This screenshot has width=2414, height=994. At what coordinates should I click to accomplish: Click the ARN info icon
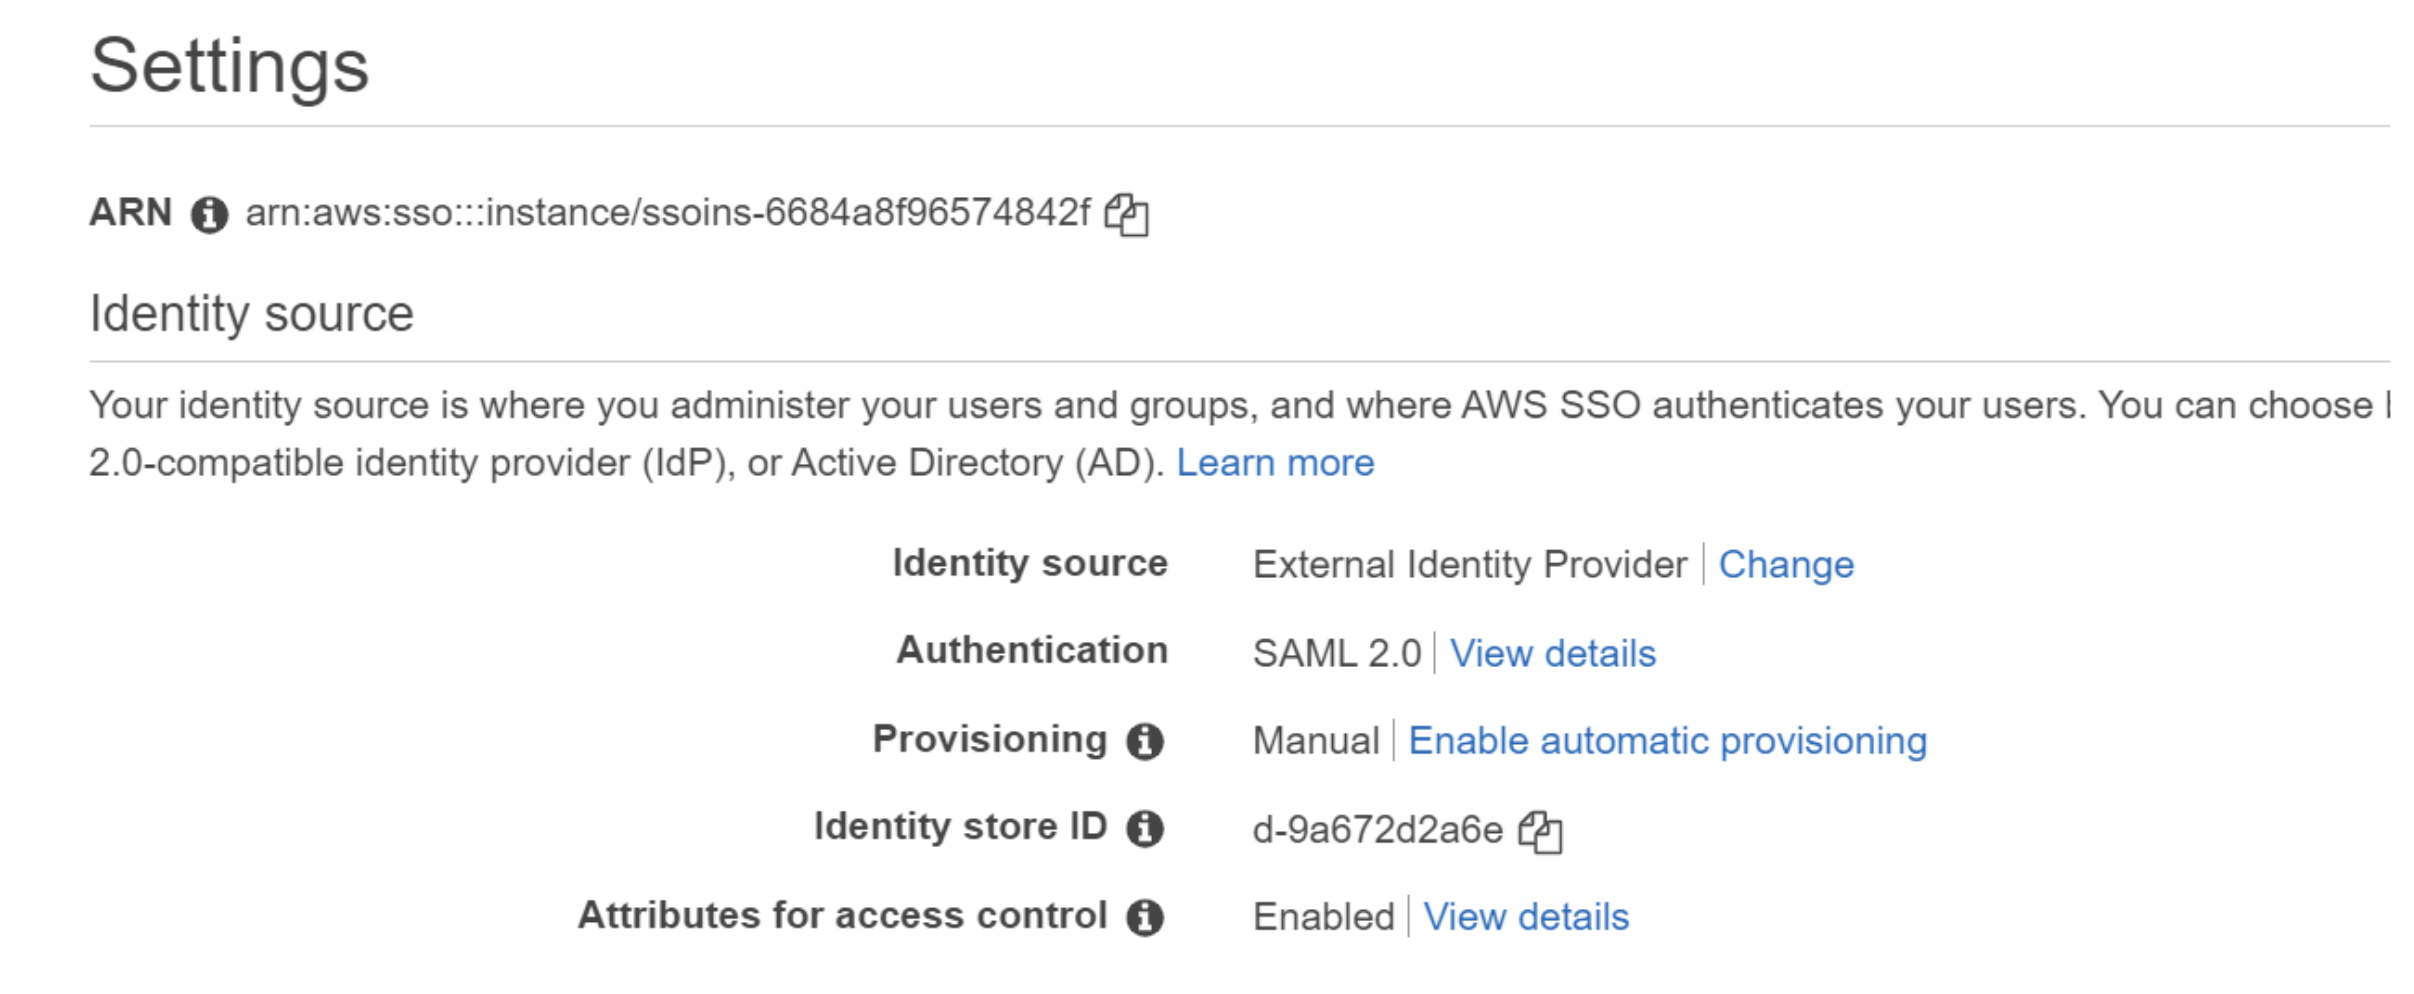(209, 213)
